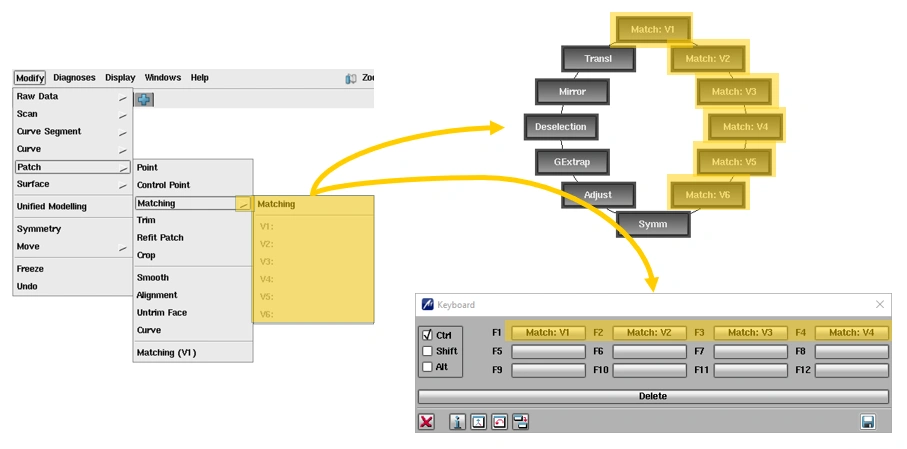Open the Diagnoses menu
This screenshot has height=449, width=907.
[74, 78]
